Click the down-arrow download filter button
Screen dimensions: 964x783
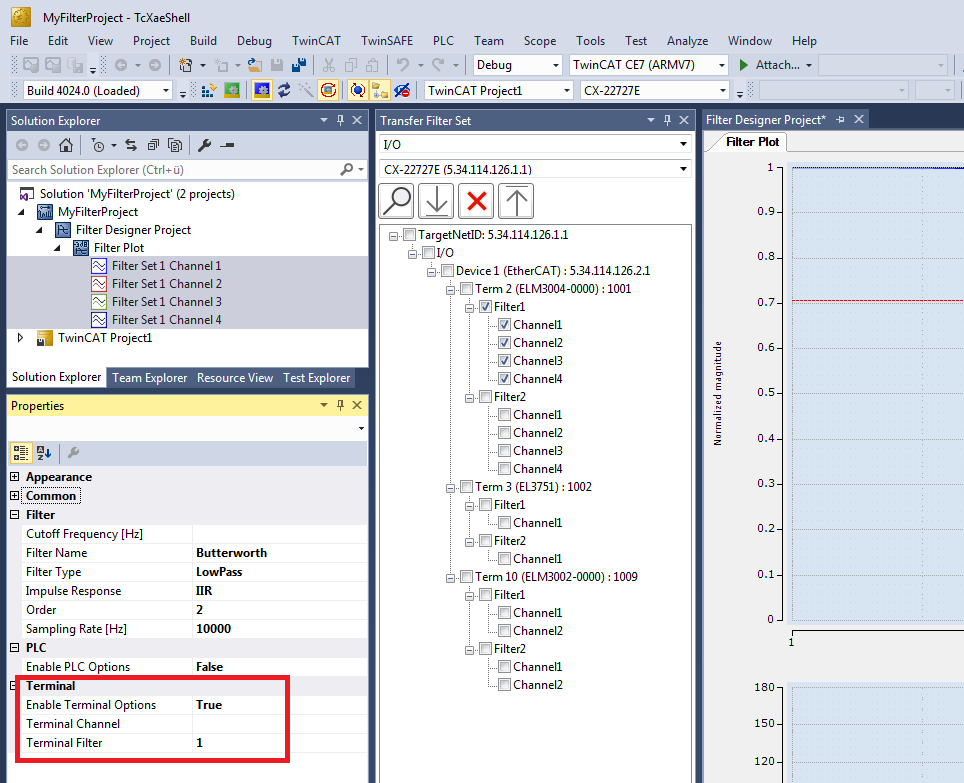[437, 201]
